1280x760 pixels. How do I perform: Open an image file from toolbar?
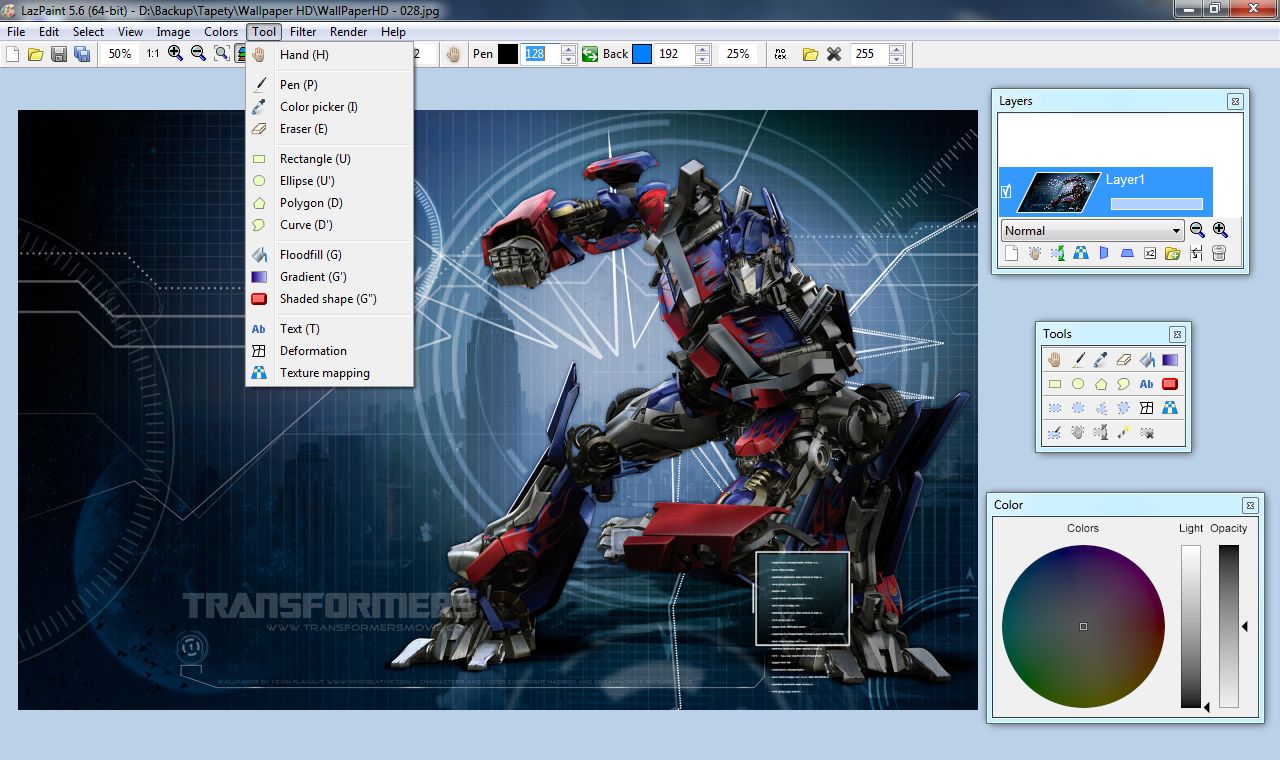point(36,54)
